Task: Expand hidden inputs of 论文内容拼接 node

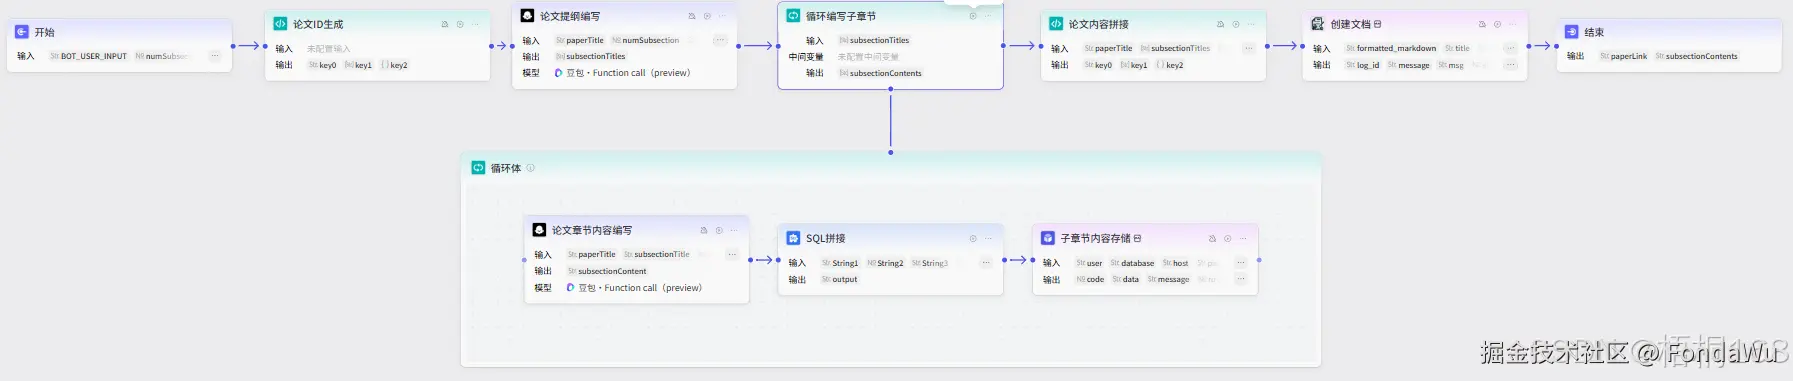Action: click(1248, 48)
